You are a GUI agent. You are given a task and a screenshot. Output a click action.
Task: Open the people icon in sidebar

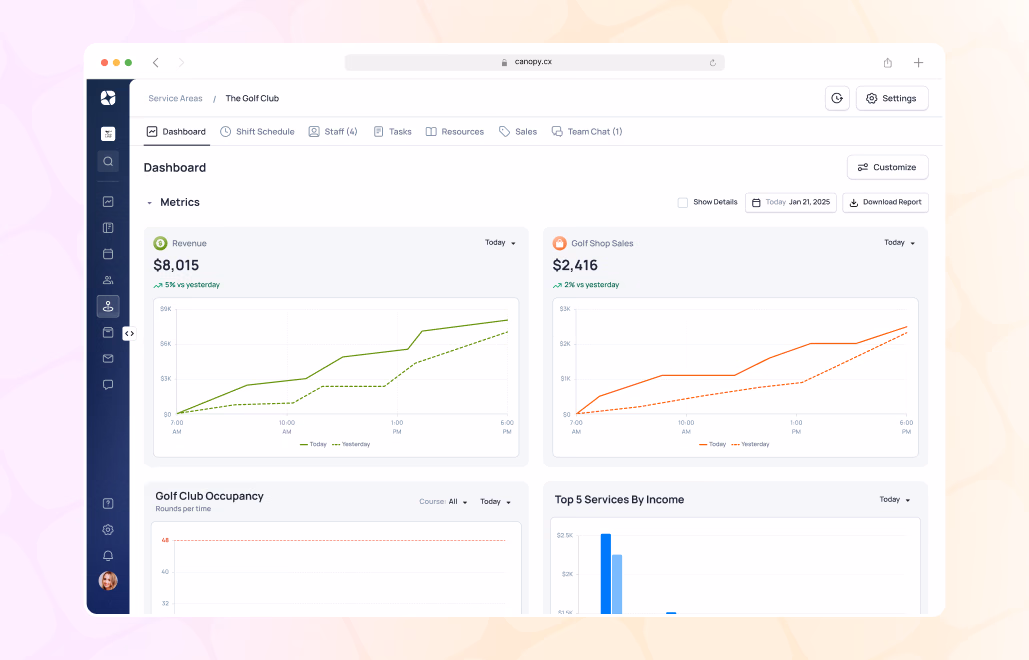tap(108, 280)
